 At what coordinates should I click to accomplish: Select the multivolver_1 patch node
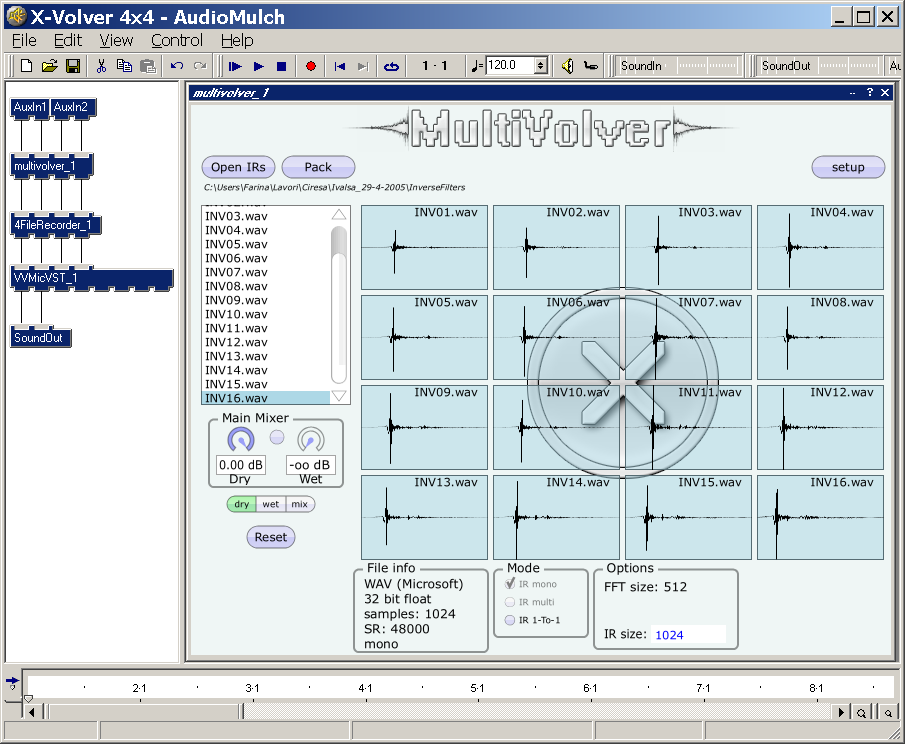coord(51,166)
